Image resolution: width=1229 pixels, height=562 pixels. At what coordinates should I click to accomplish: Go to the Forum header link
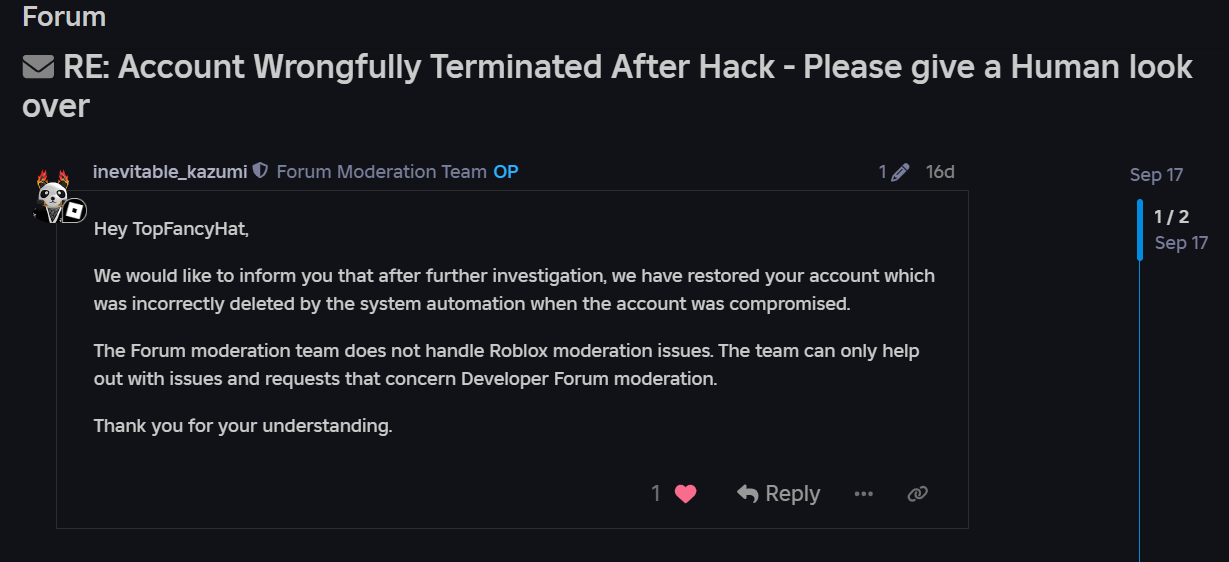pos(64,16)
